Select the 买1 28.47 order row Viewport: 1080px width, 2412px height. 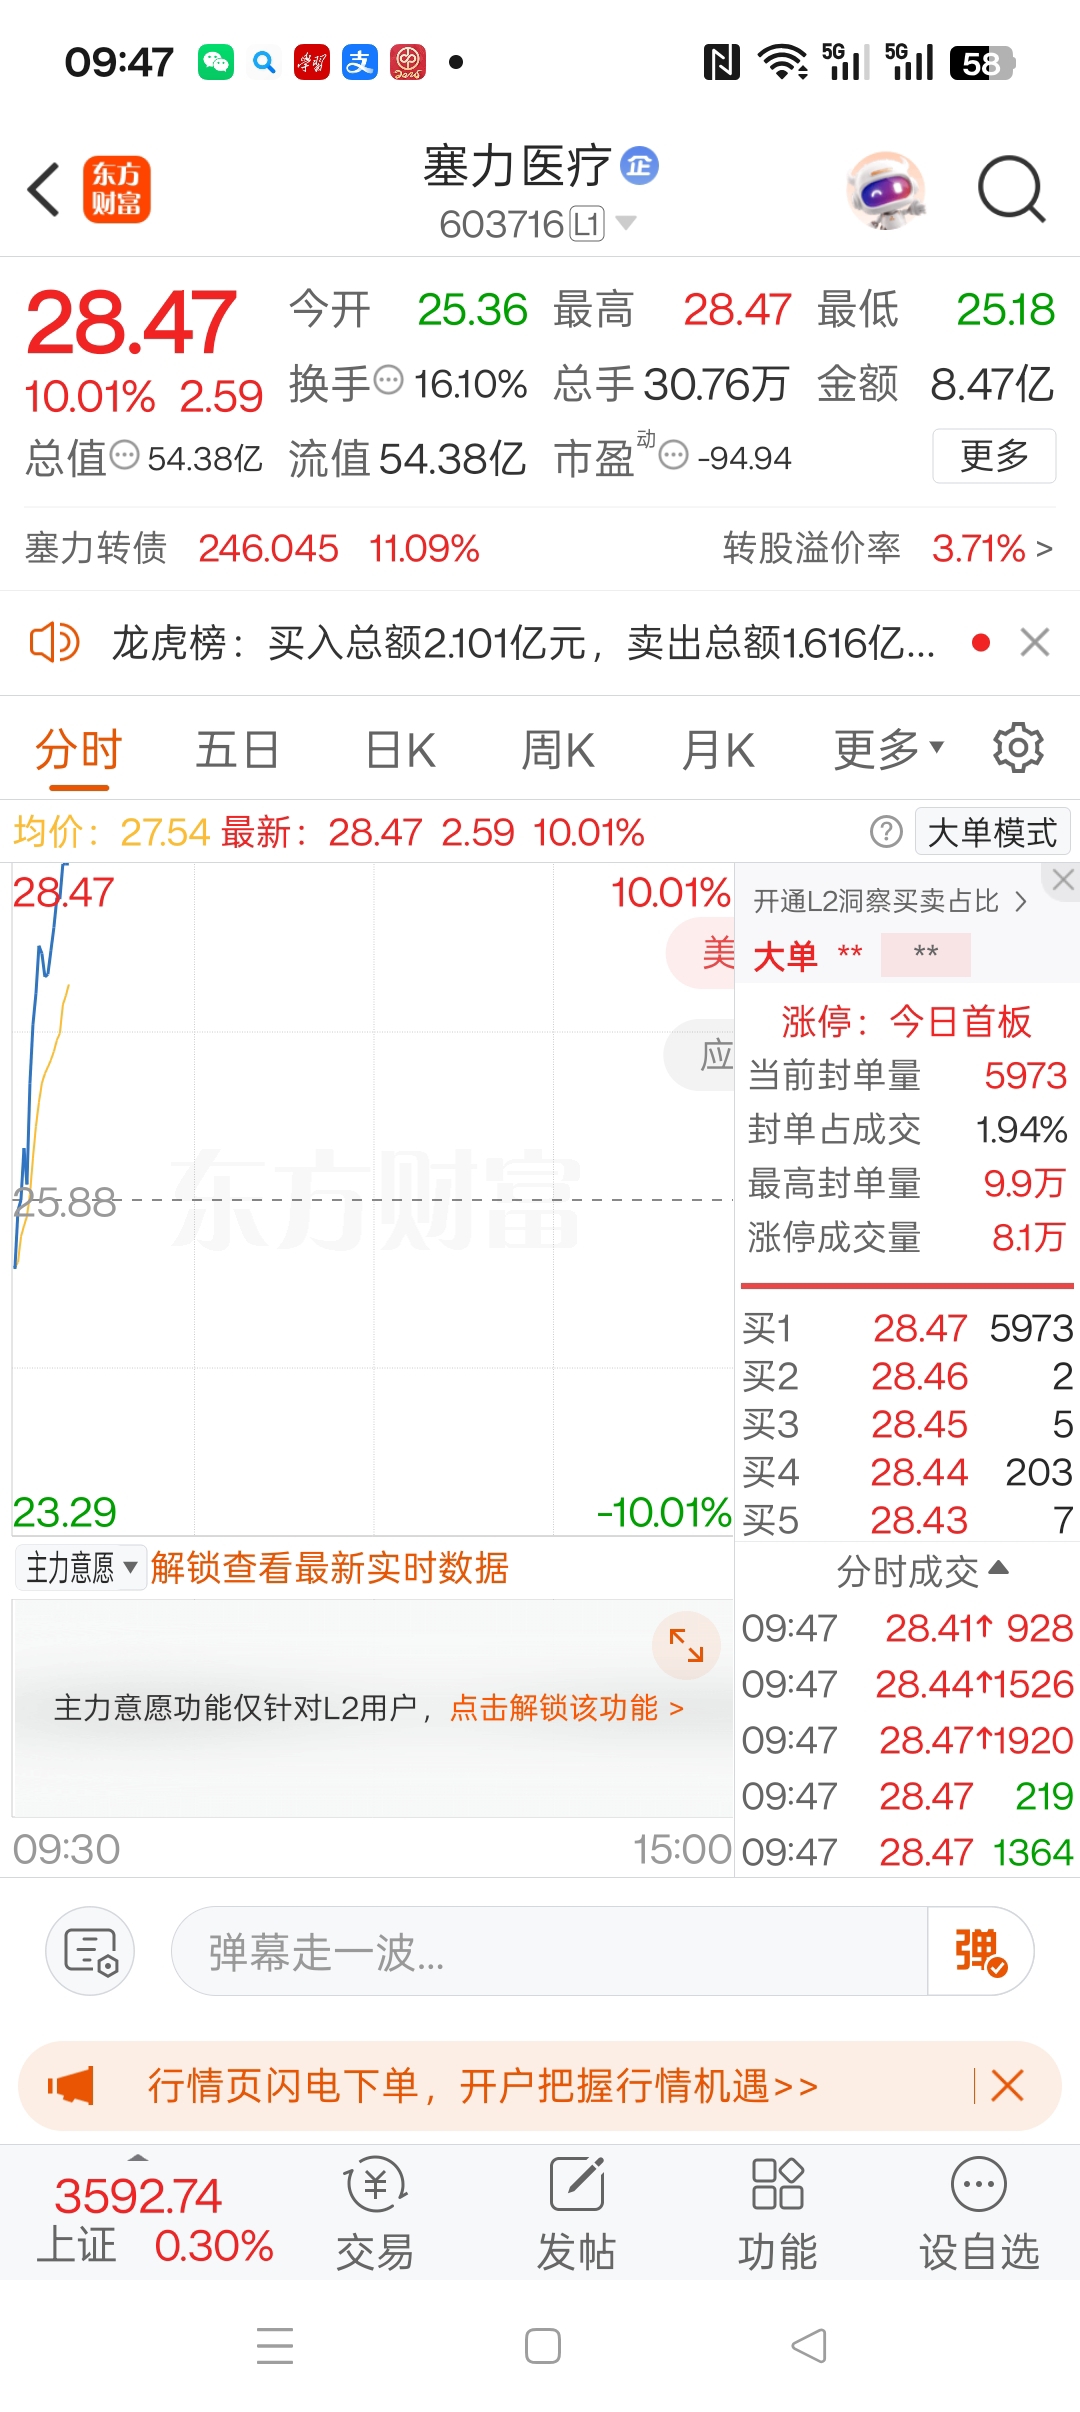tap(907, 1328)
